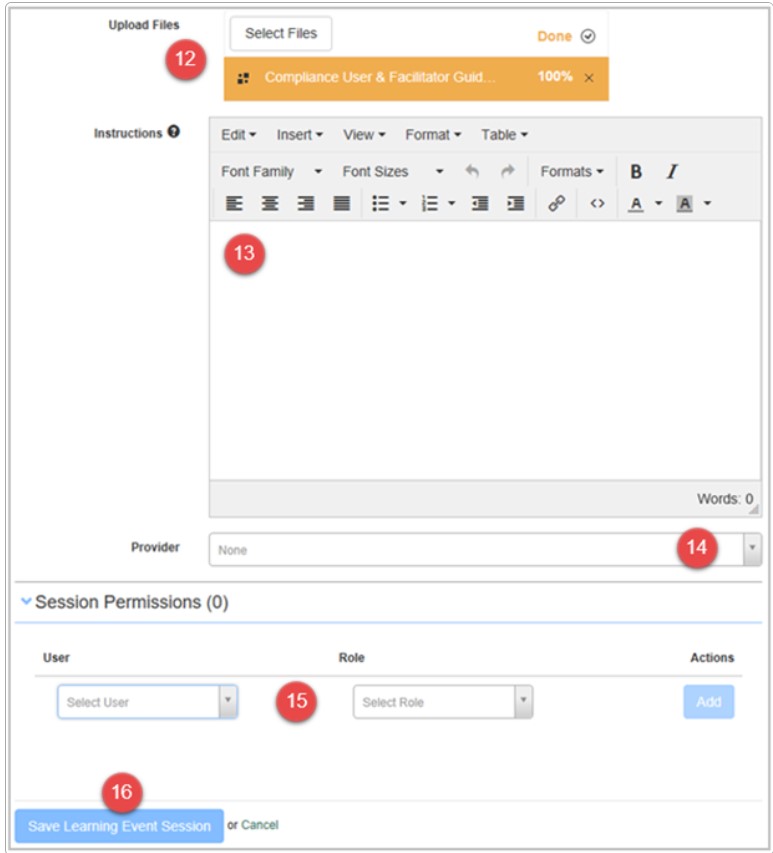Click the increase indent icon
The width and height of the screenshot is (773, 853).
pos(516,203)
